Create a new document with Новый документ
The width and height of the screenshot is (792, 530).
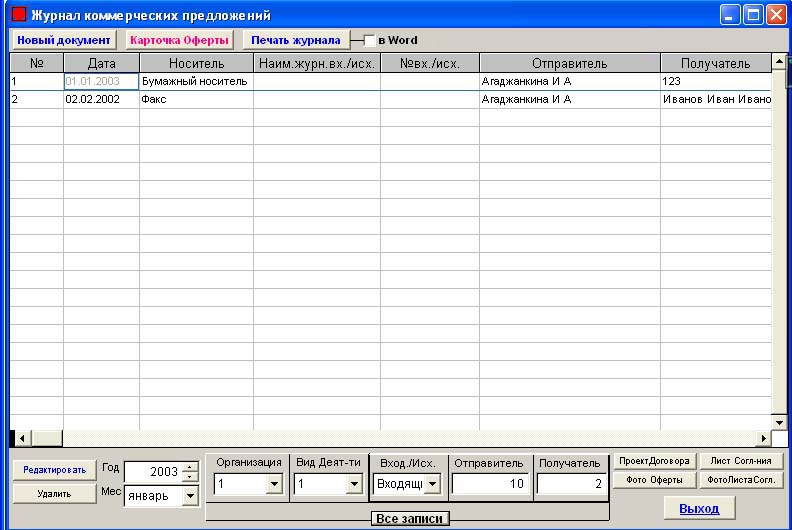coord(64,40)
